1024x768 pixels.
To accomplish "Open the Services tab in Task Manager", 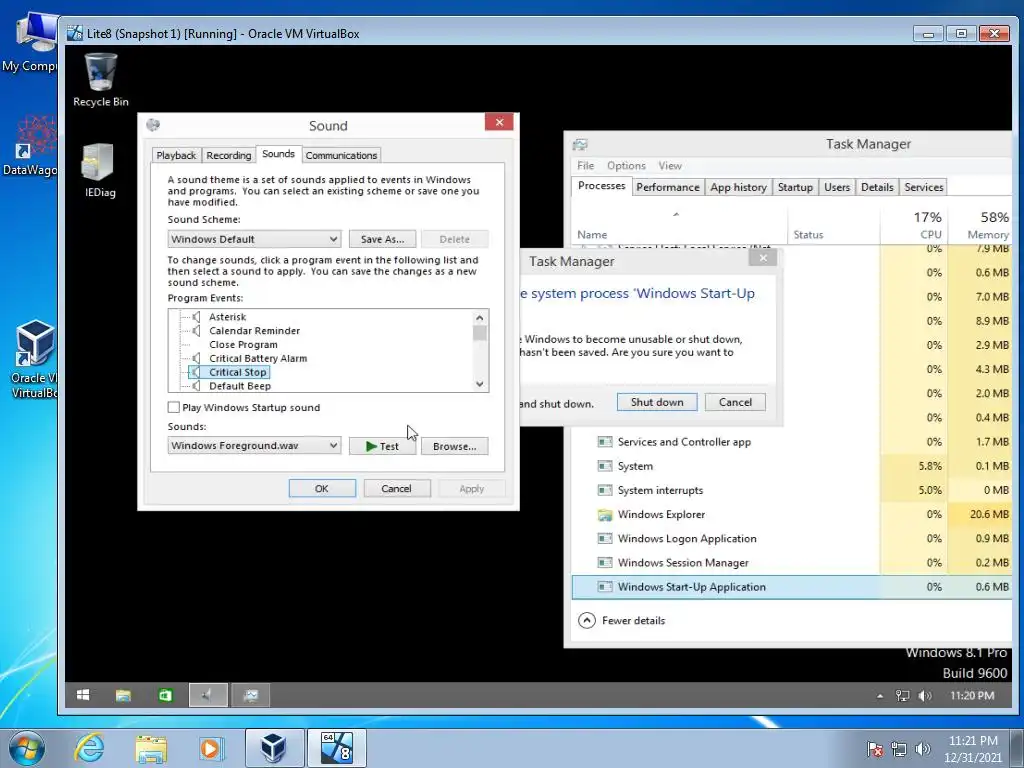I will pos(923,187).
